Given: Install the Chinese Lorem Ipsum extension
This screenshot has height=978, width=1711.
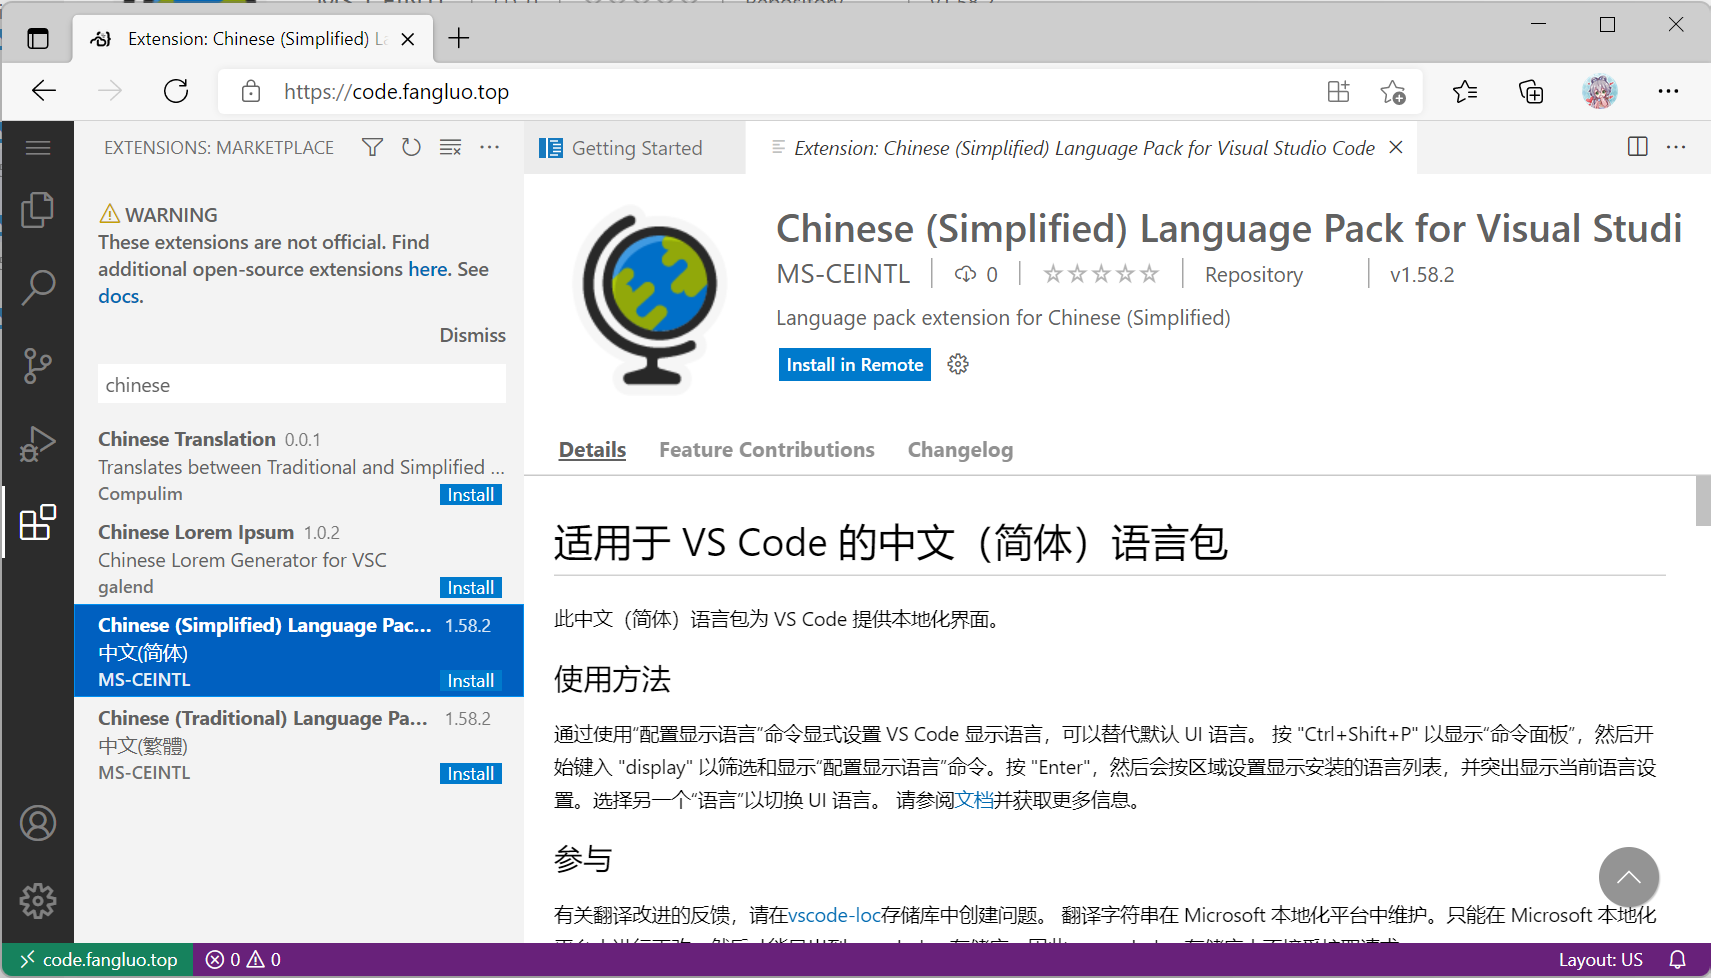Looking at the screenshot, I should coord(471,588).
